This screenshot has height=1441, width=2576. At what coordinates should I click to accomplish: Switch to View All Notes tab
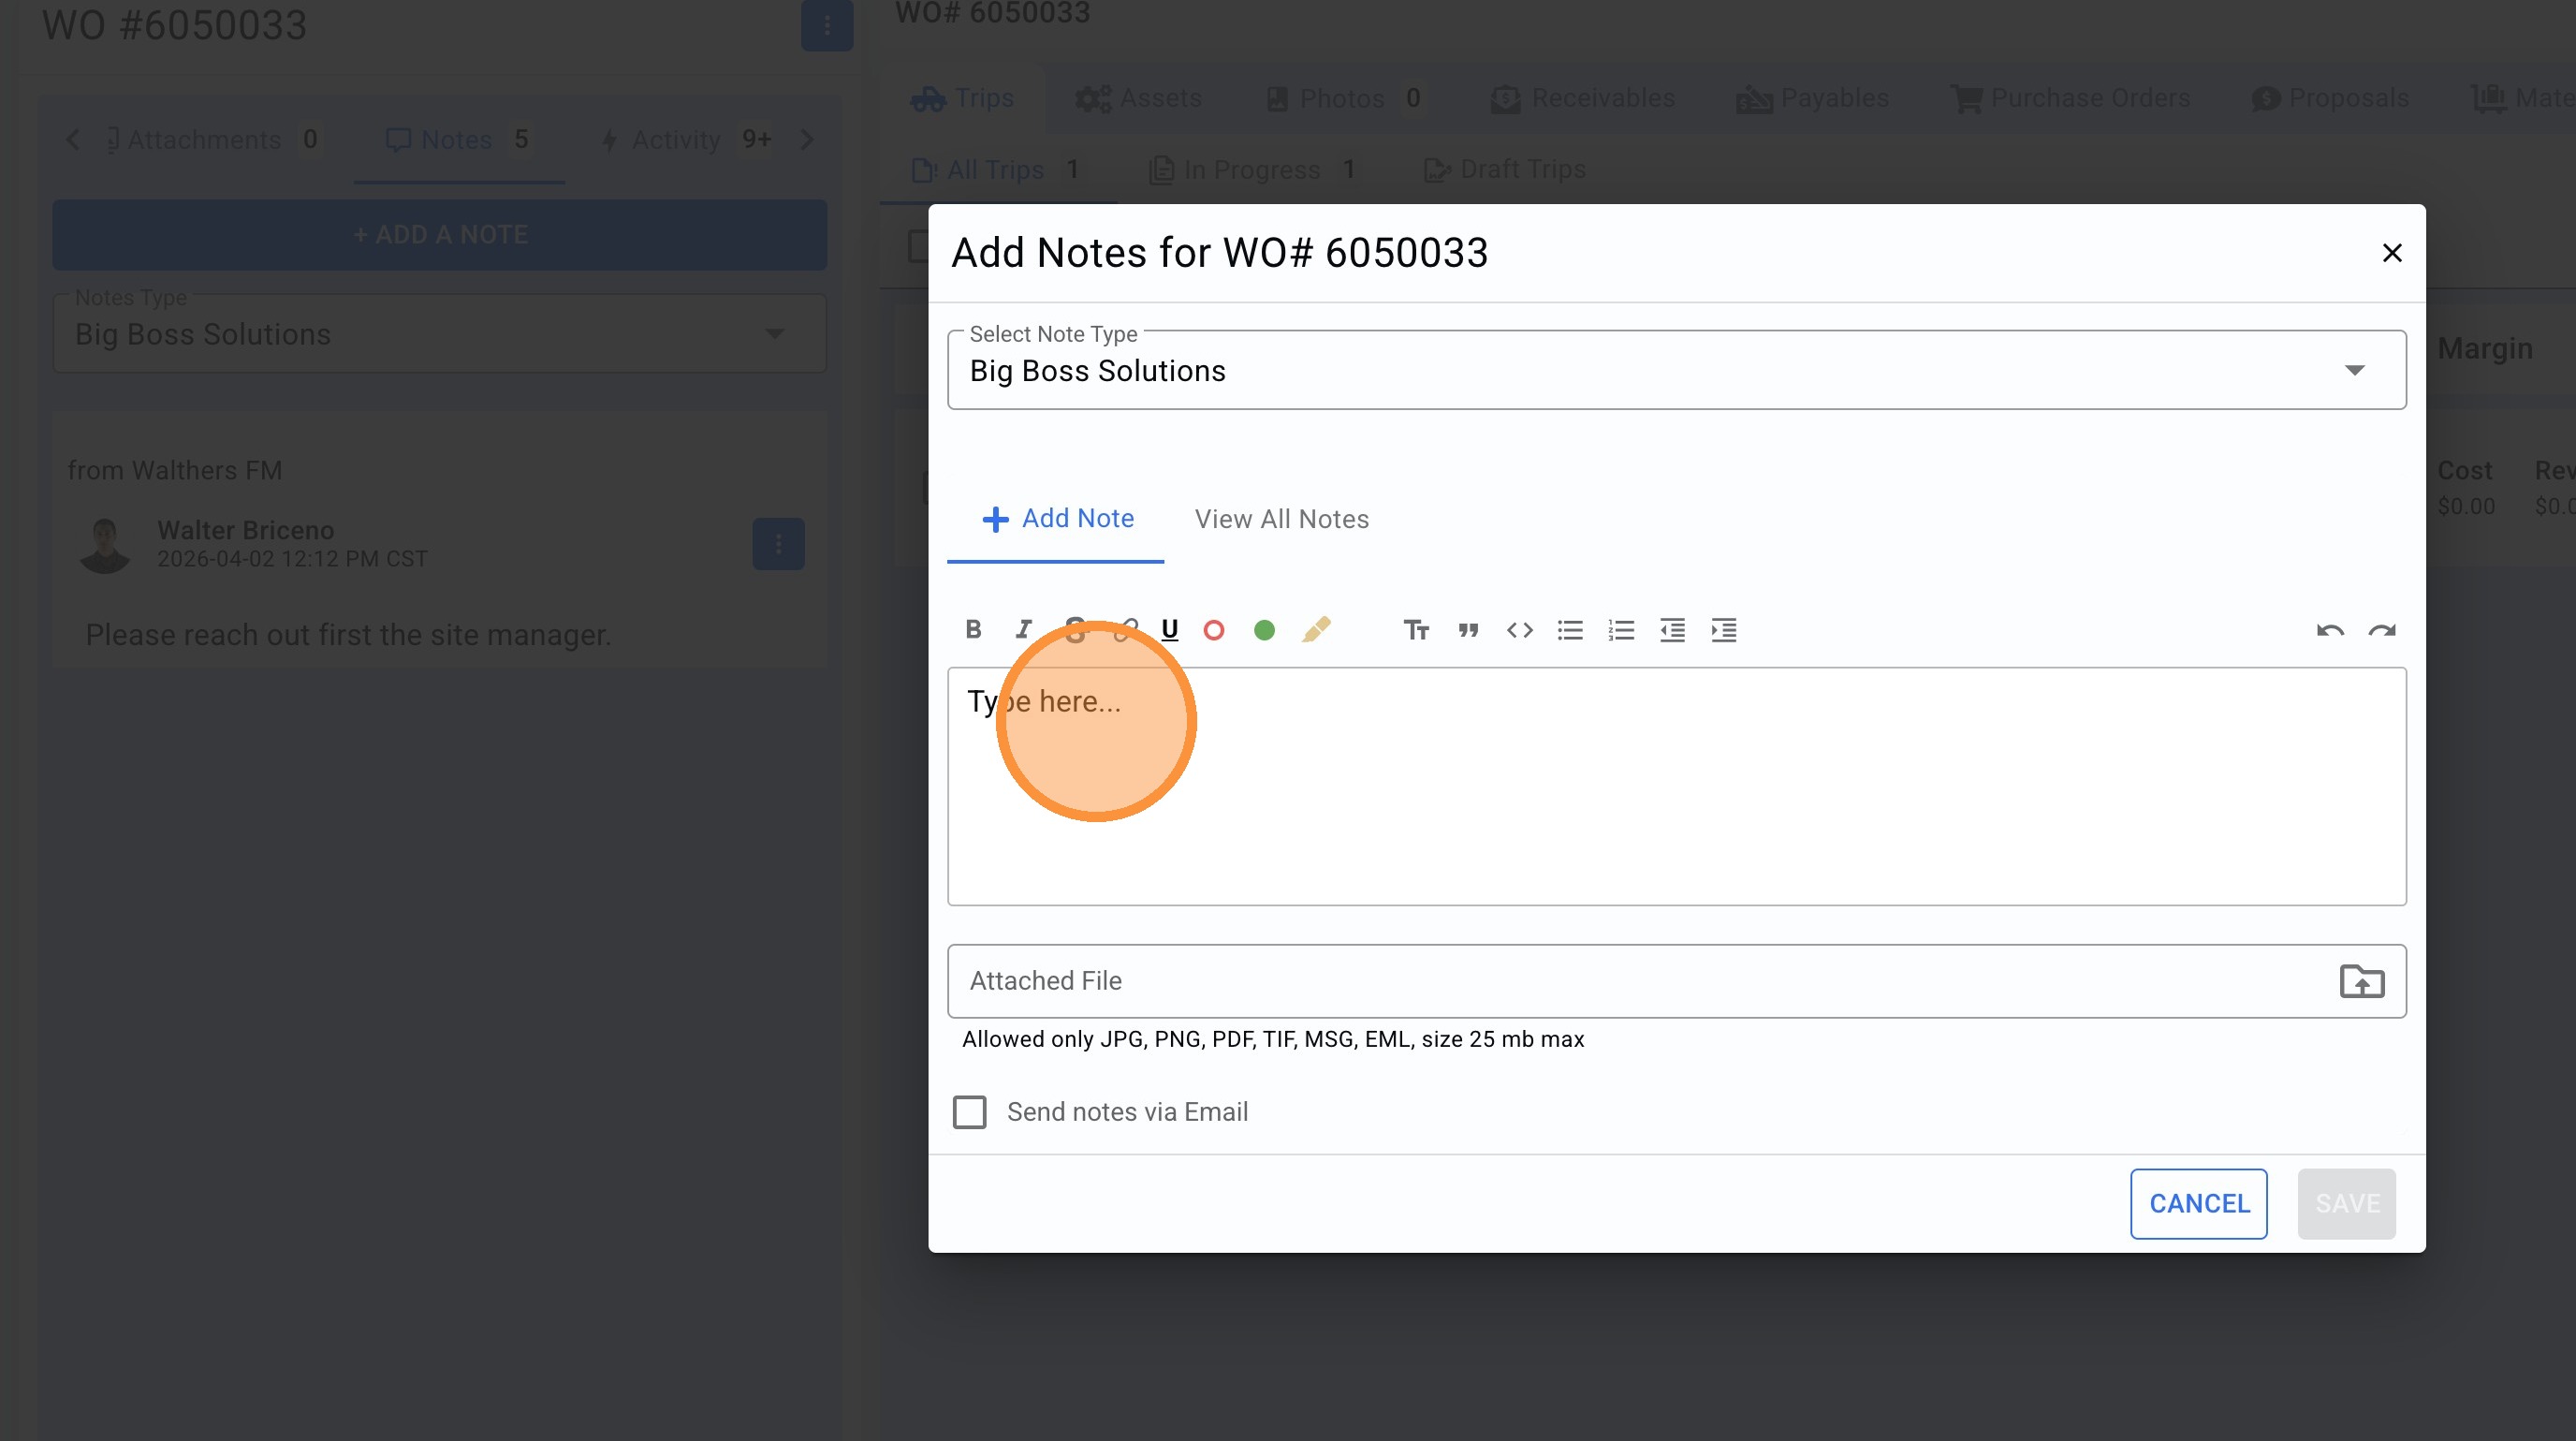[1281, 519]
